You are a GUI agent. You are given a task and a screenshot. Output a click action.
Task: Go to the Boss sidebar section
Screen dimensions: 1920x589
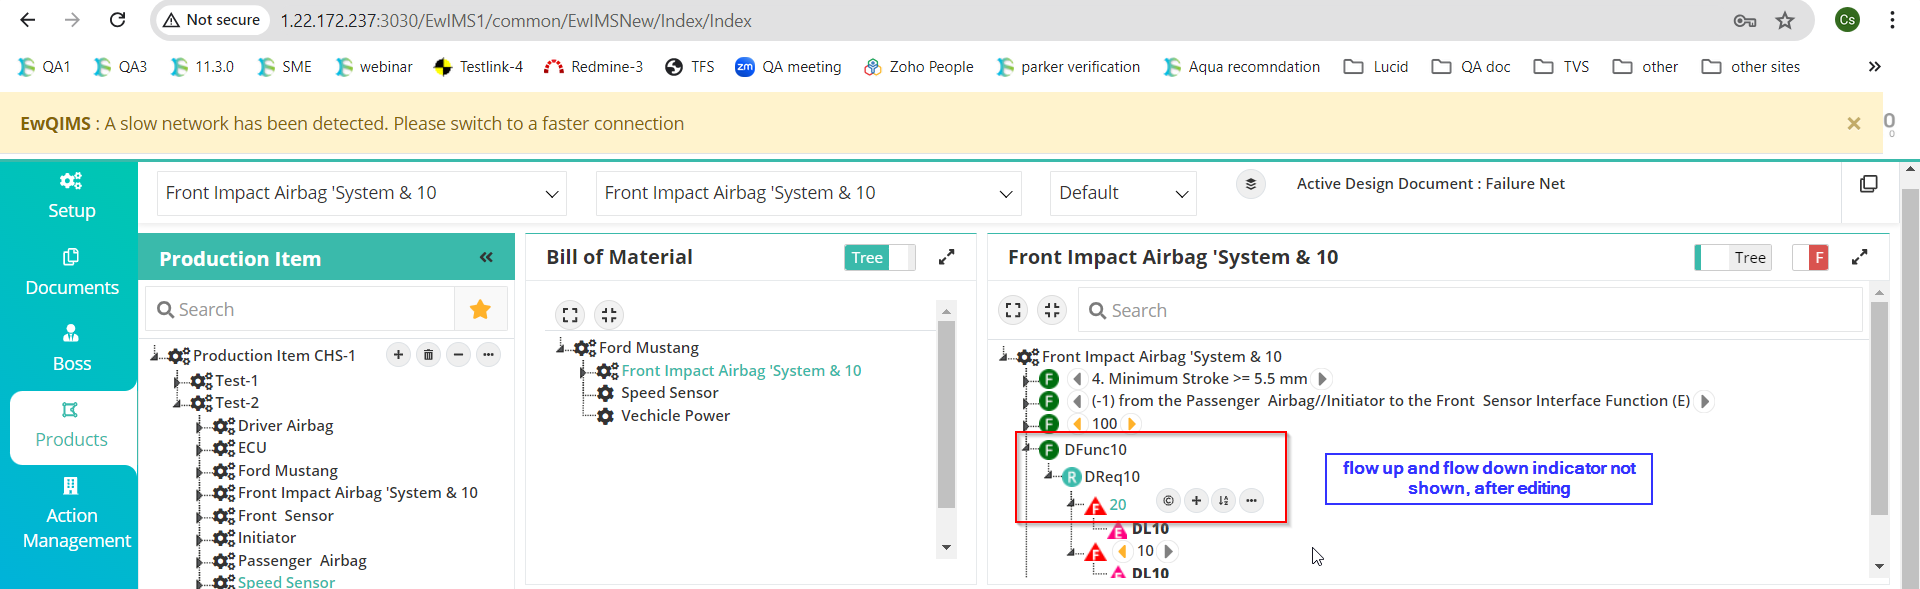click(71, 348)
